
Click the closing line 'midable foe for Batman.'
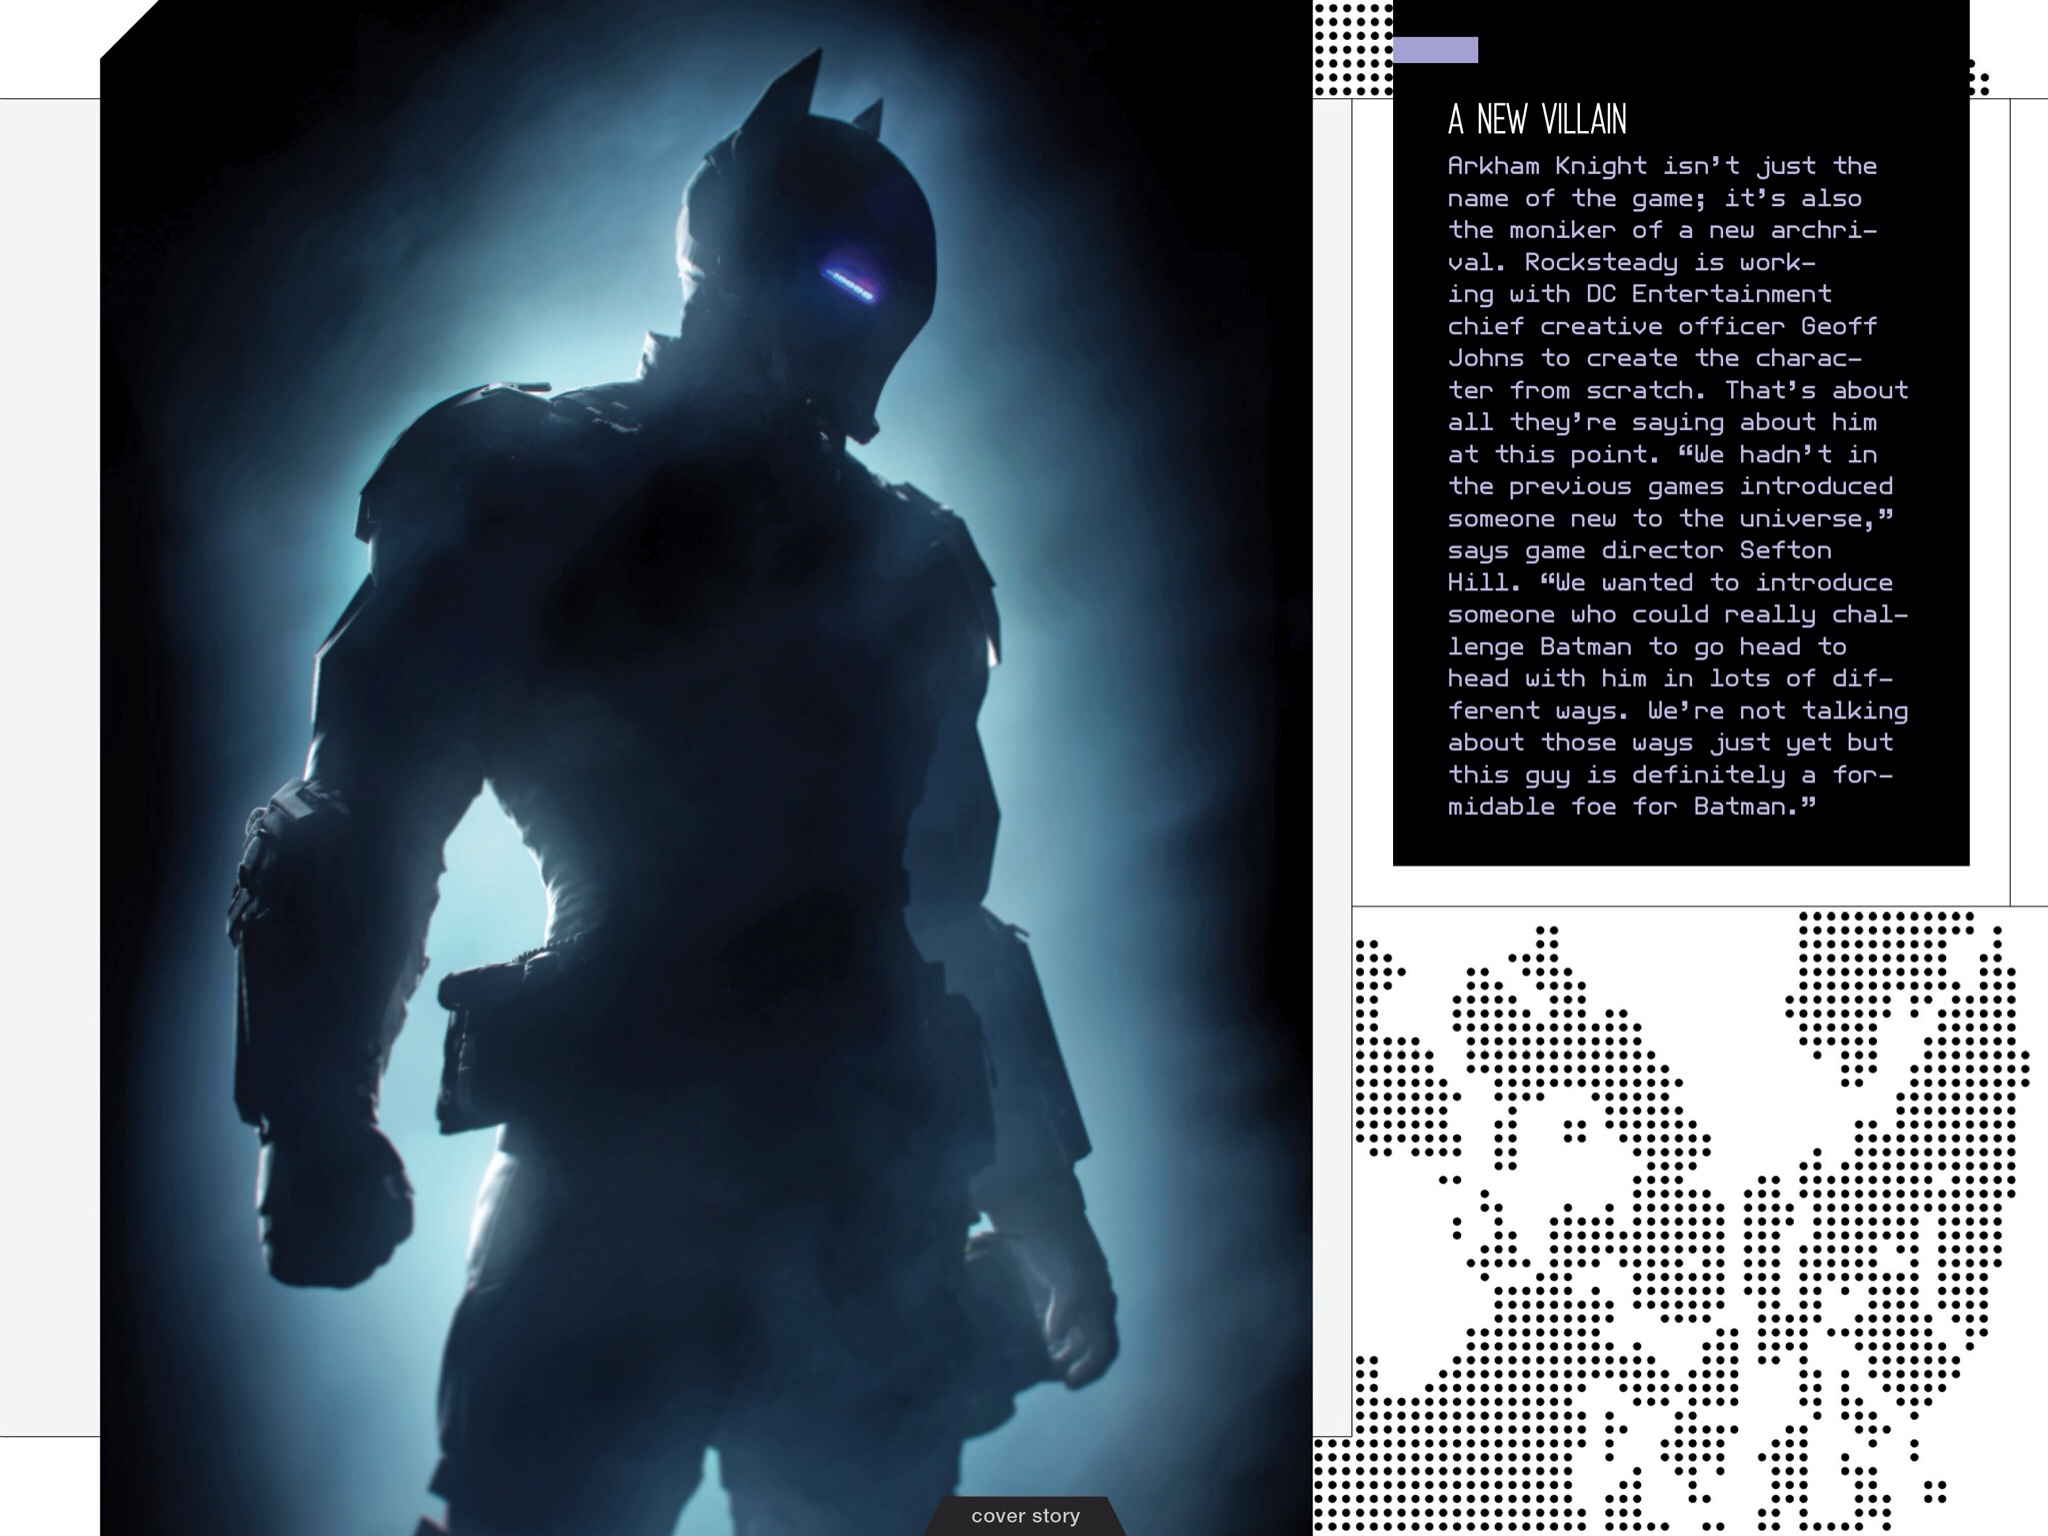pos(1631,806)
